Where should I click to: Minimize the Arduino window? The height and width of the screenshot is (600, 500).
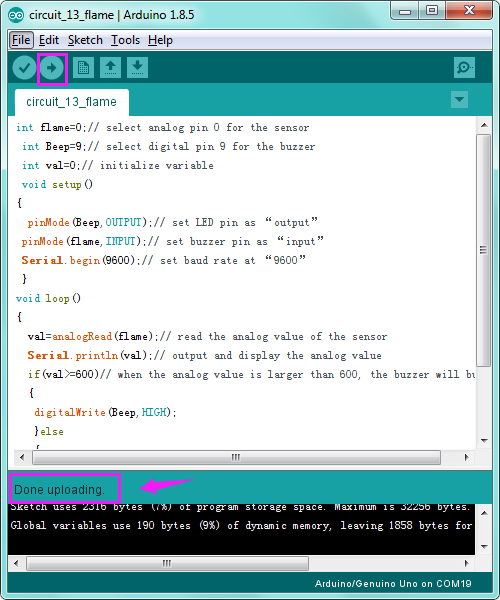[405, 11]
